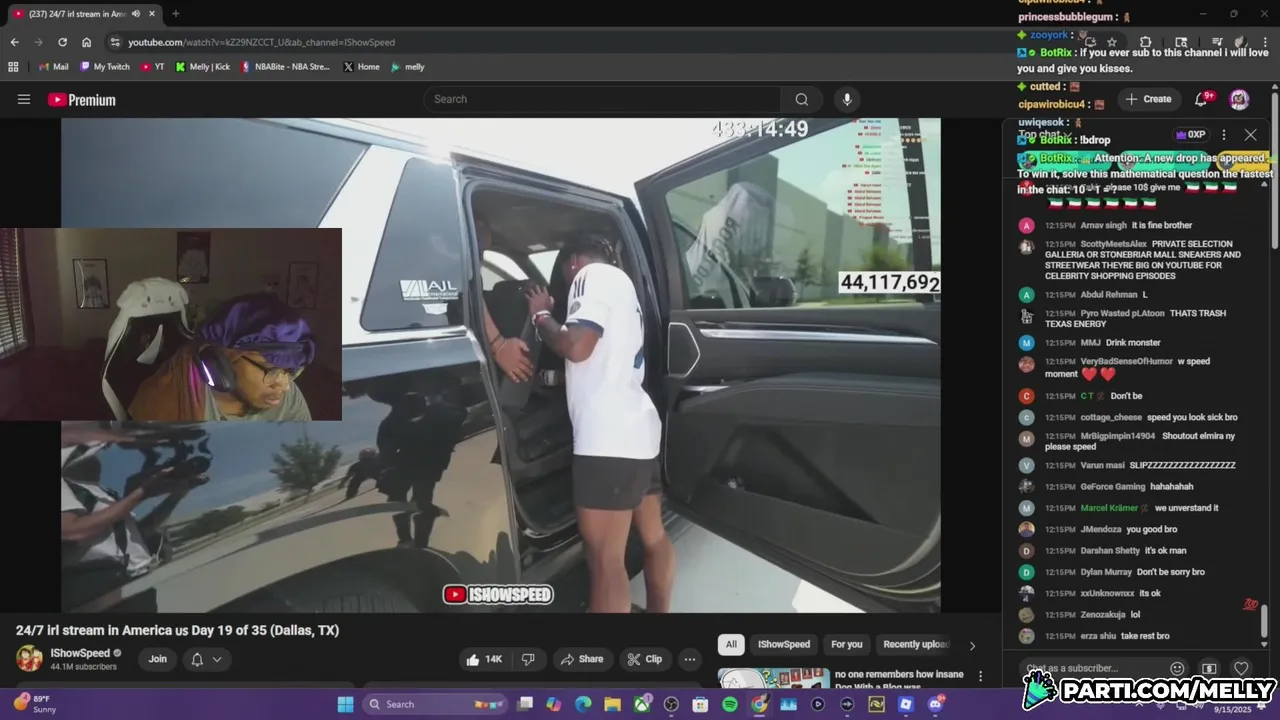Image resolution: width=1280 pixels, height=720 pixels.
Task: Click the page vertical scrollbar
Action: (1275, 170)
